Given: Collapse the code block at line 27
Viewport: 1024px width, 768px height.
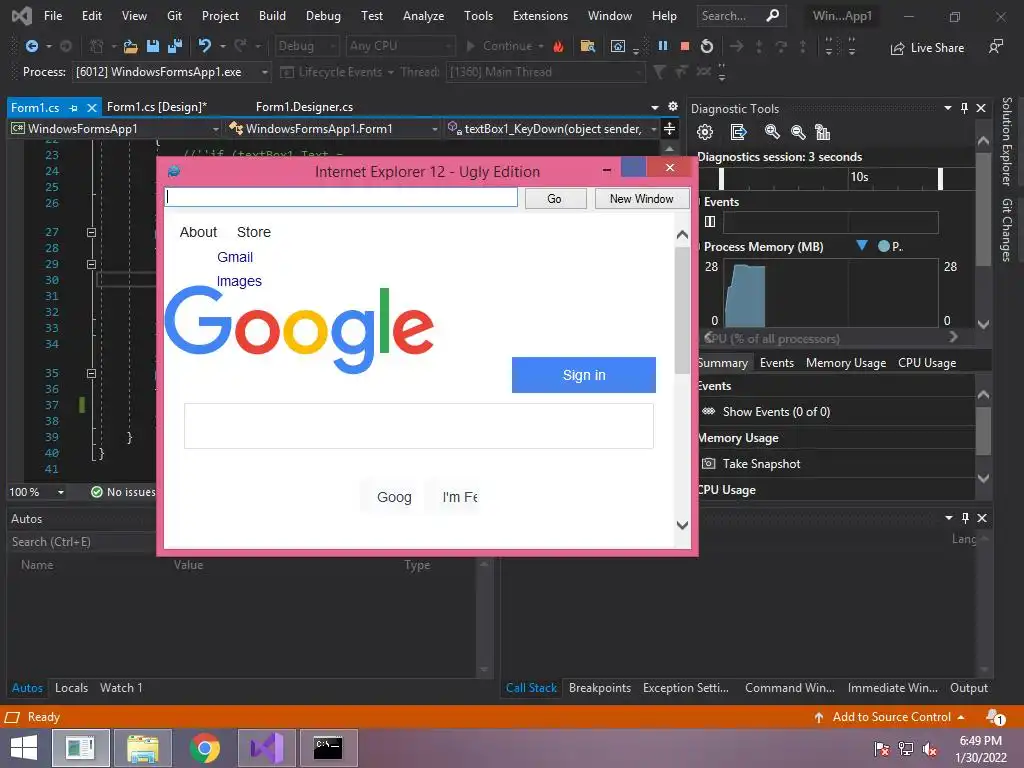Looking at the screenshot, I should point(91,232).
